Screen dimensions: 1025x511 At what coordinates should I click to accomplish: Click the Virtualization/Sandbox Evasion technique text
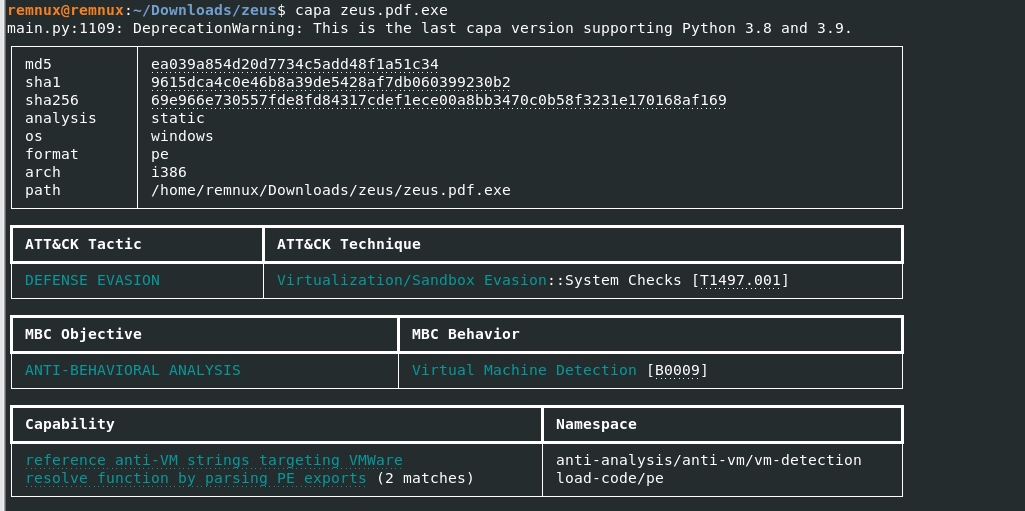coord(411,280)
